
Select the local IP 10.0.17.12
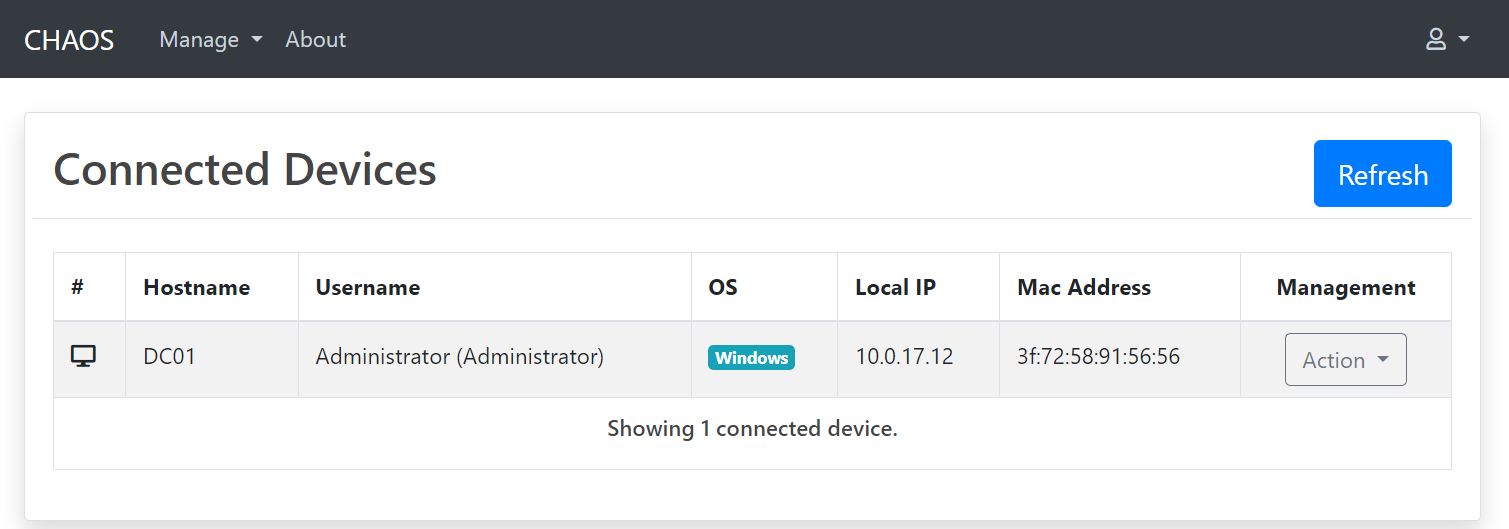(x=904, y=356)
